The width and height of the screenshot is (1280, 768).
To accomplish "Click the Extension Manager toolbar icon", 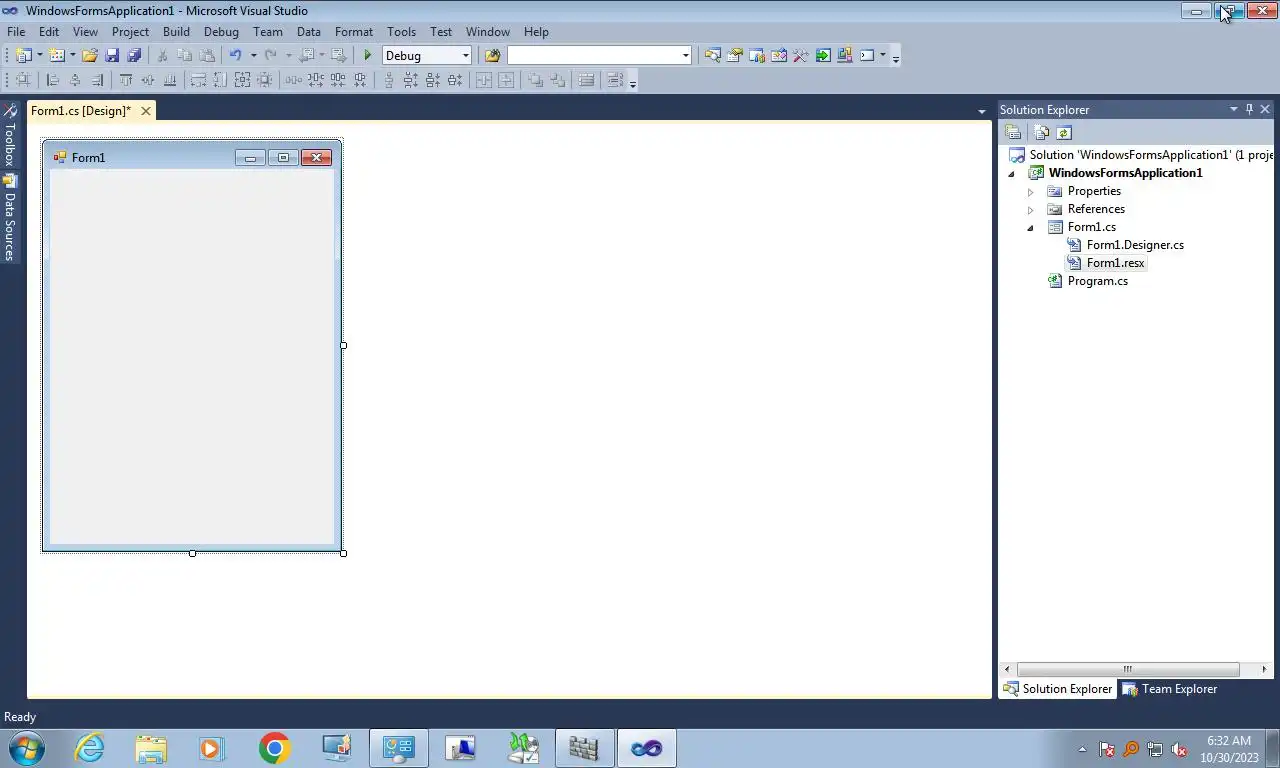I will 845,56.
